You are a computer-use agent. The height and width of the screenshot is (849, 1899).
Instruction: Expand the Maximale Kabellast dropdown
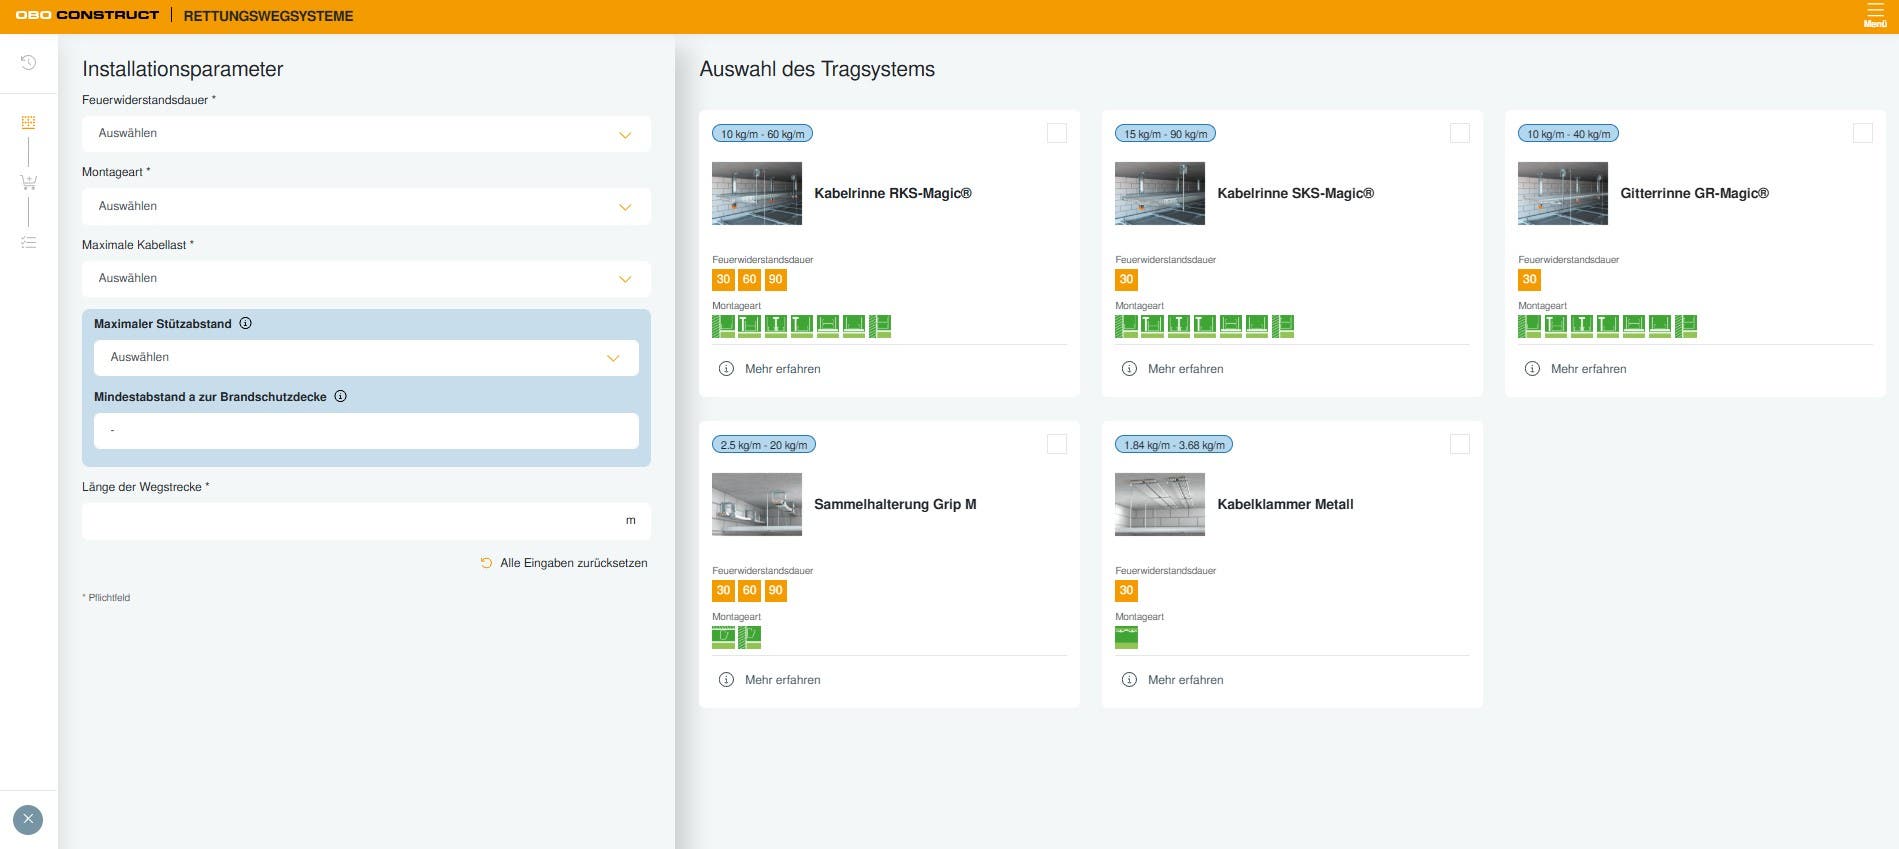(366, 279)
